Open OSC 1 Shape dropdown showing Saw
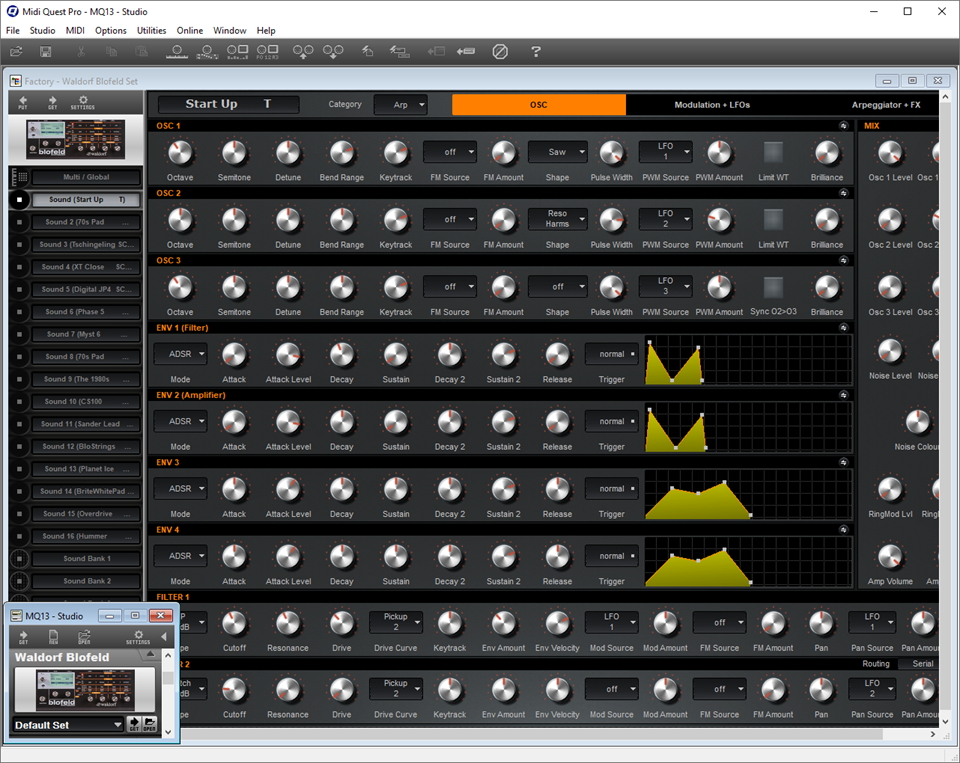960x763 pixels. pos(557,152)
